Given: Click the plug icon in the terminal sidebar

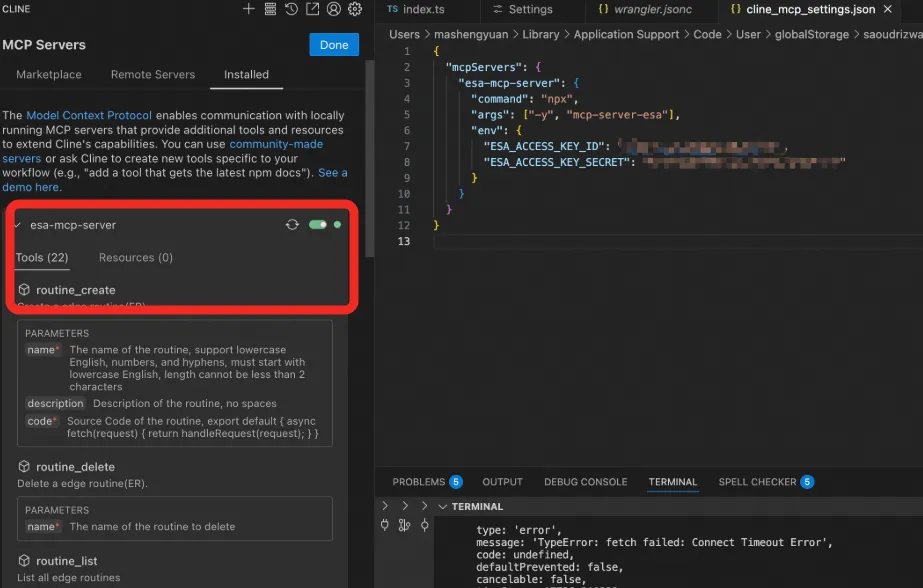Looking at the screenshot, I should click(384, 524).
